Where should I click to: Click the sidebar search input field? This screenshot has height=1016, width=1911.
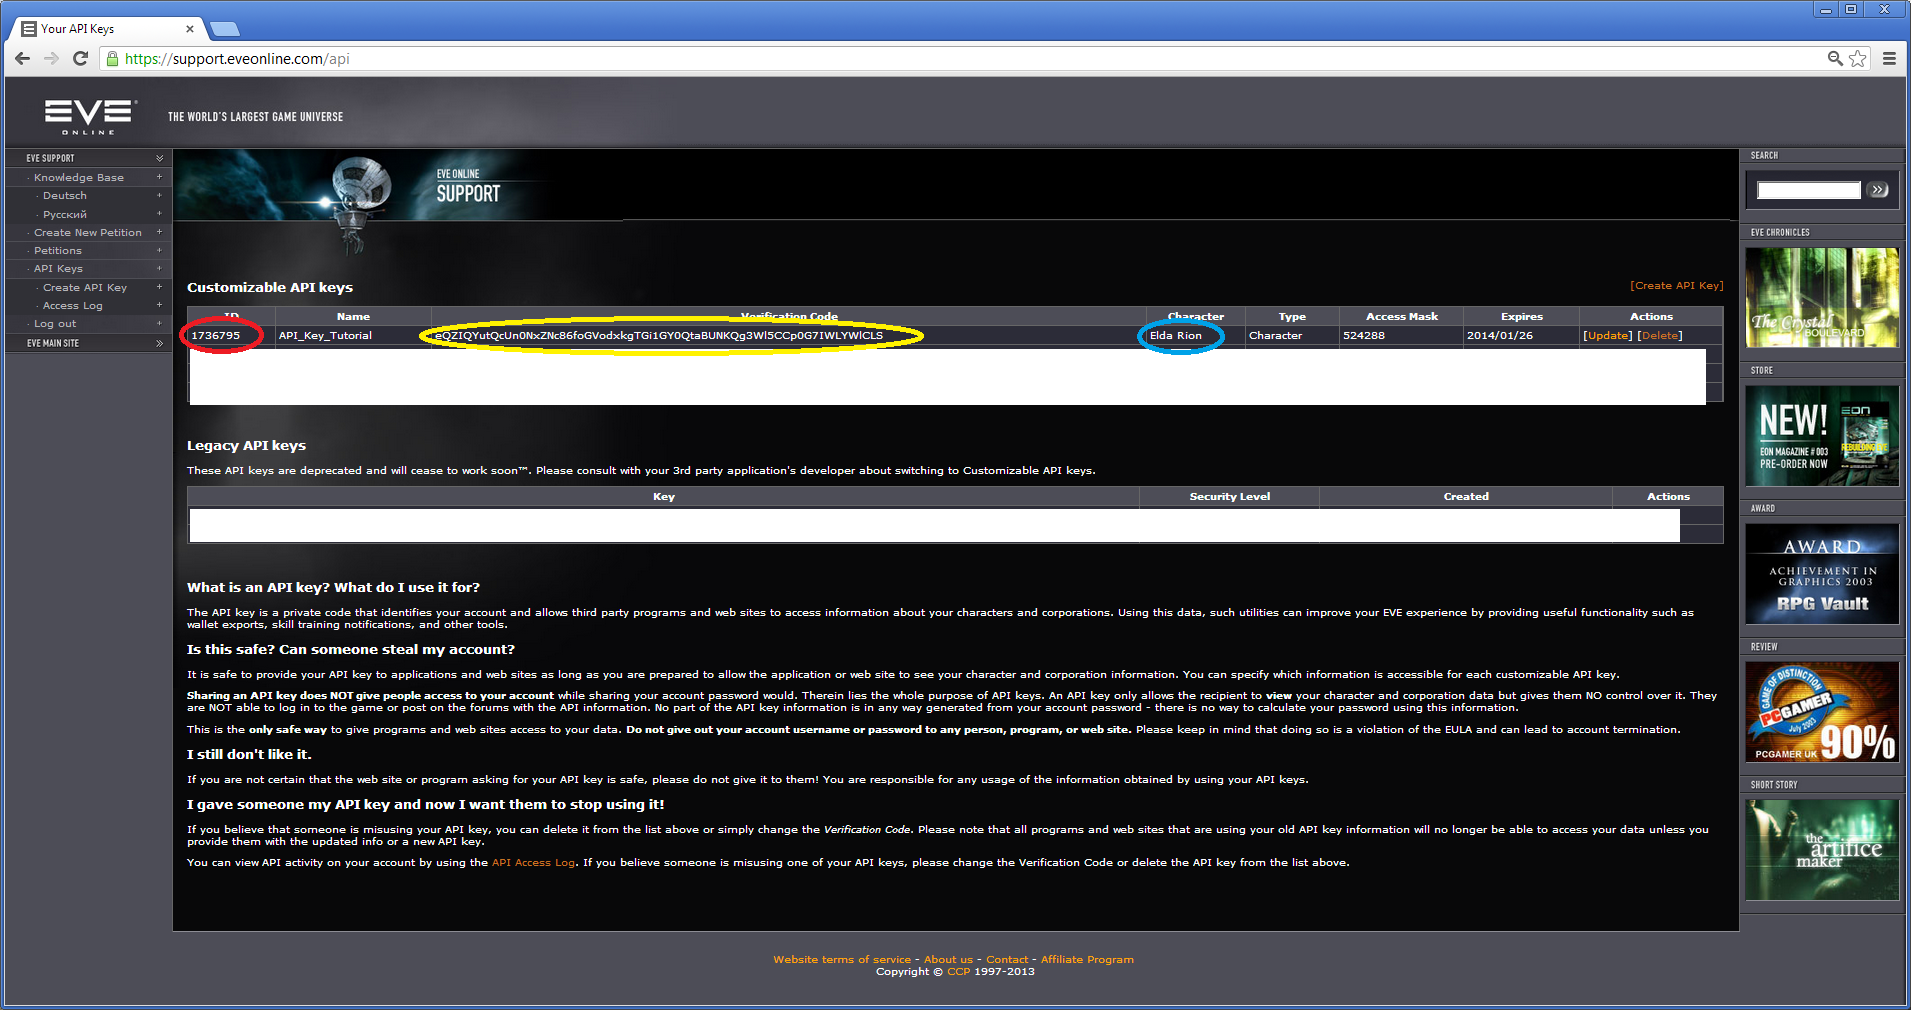[x=1809, y=190]
